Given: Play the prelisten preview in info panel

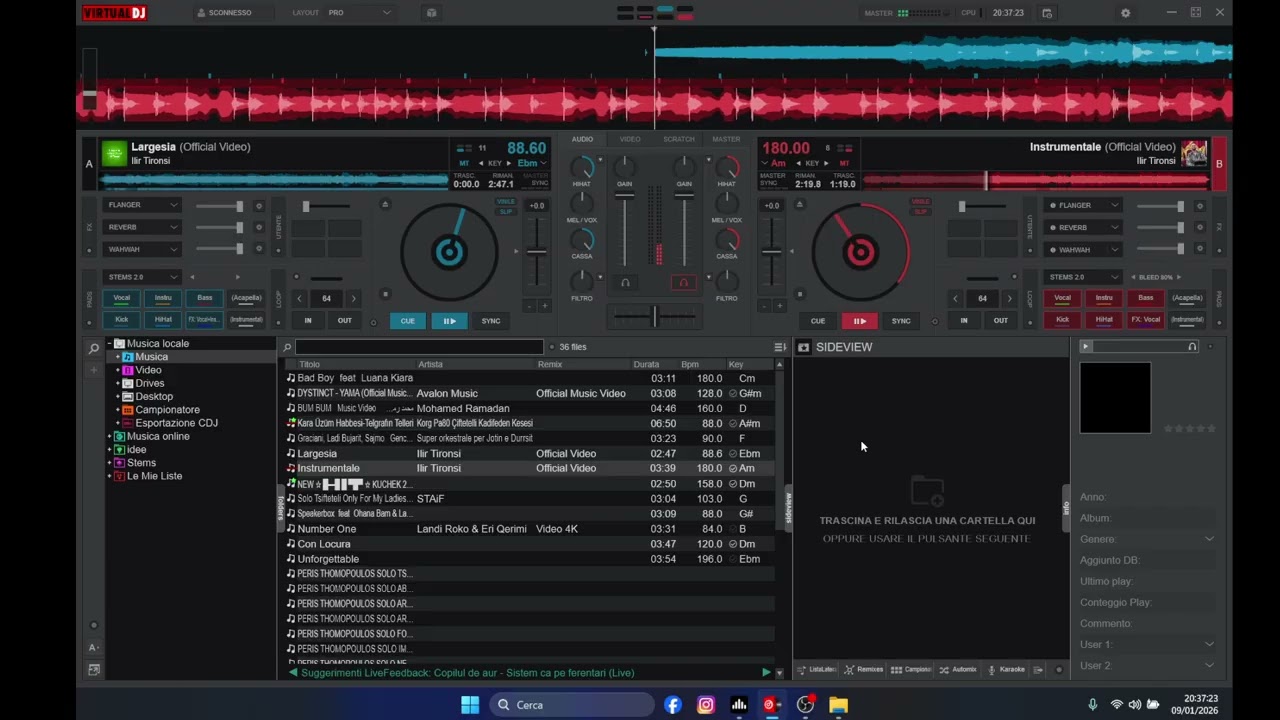Looking at the screenshot, I should [1086, 346].
